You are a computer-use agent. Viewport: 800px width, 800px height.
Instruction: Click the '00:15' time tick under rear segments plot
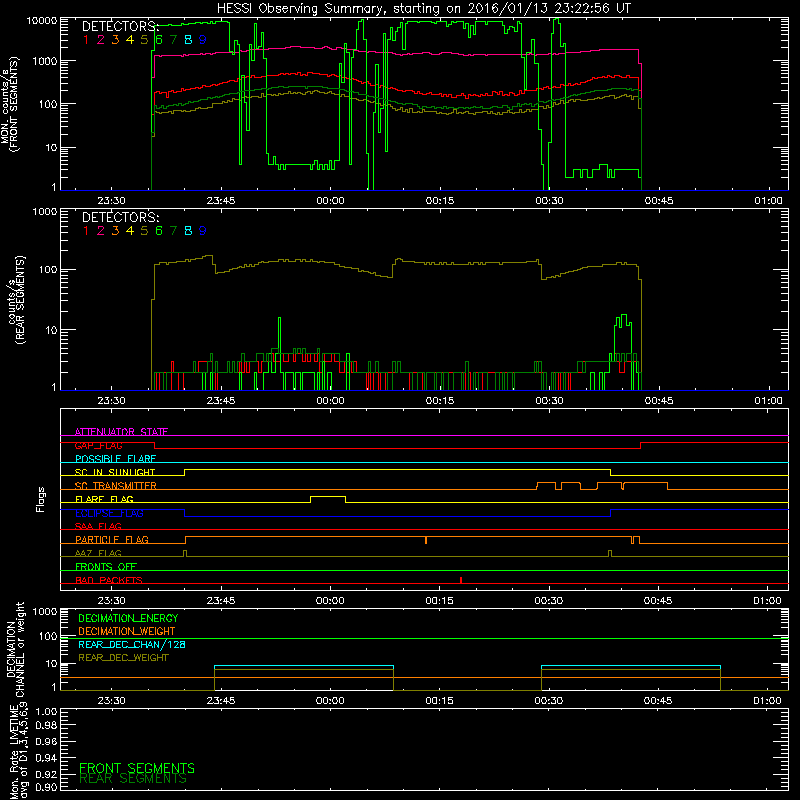point(440,401)
